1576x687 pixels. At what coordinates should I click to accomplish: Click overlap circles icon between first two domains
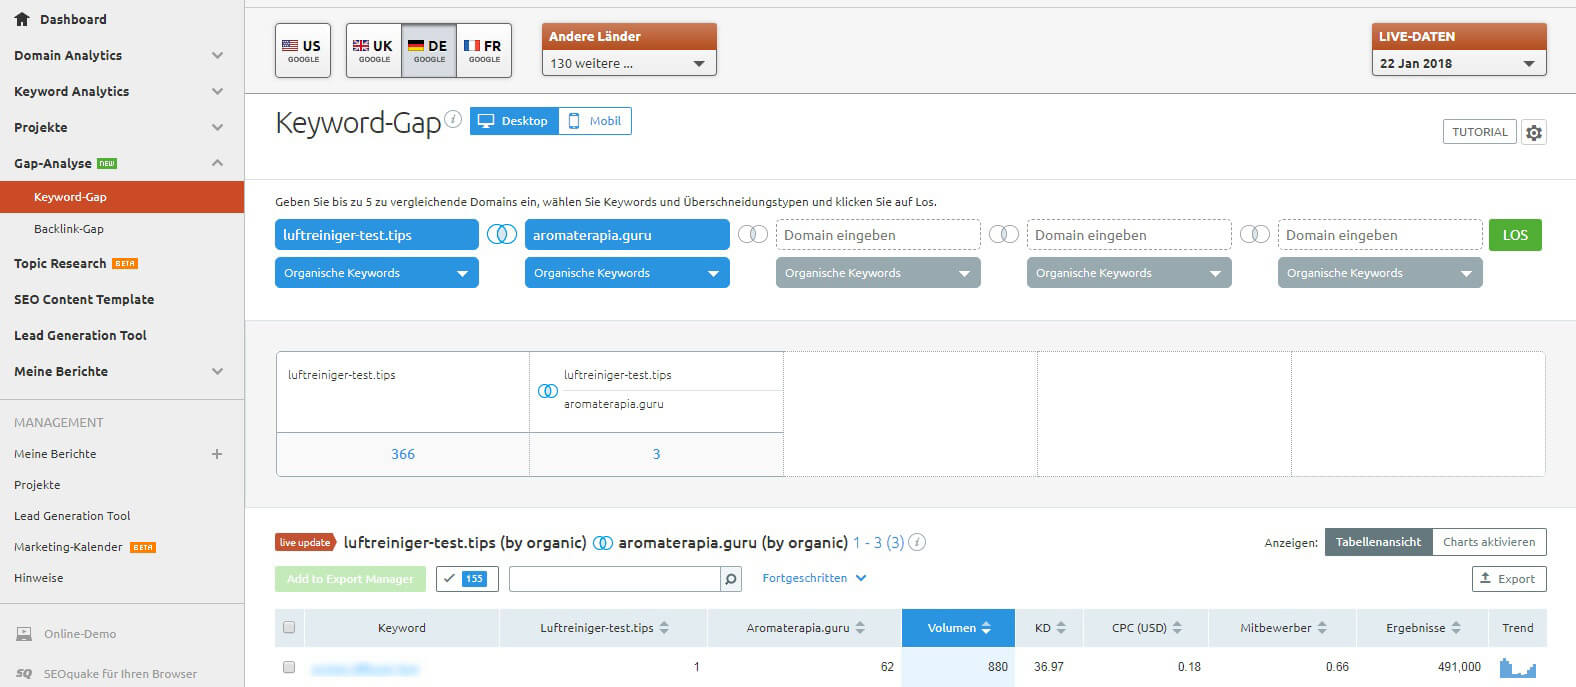coord(502,235)
